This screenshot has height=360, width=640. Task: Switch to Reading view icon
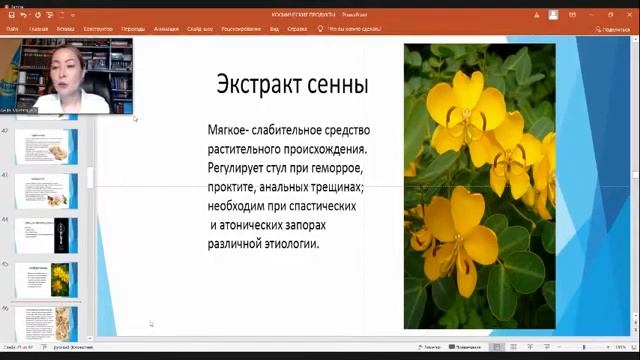coord(530,347)
